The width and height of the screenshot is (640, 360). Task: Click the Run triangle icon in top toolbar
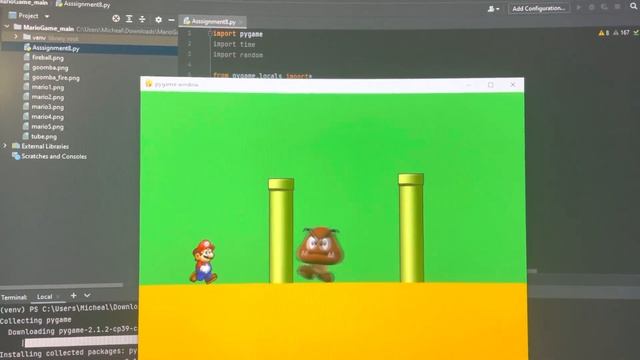point(579,7)
